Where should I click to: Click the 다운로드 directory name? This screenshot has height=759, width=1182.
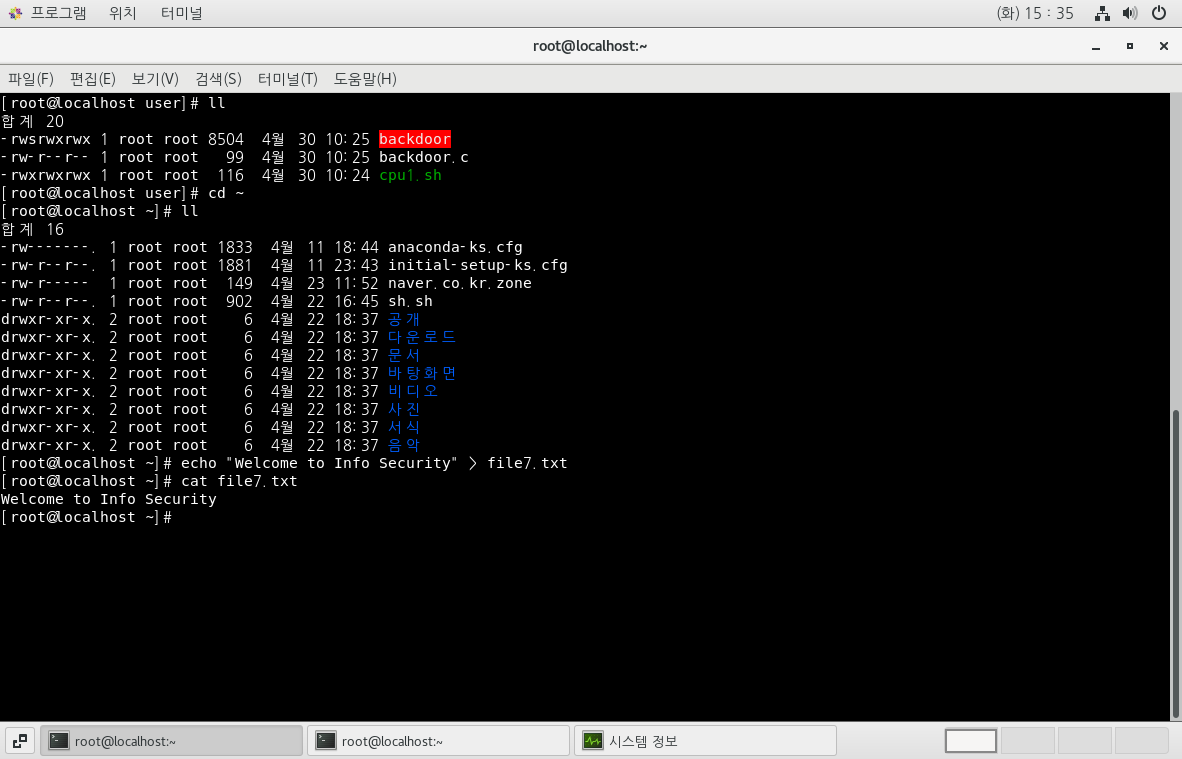click(422, 338)
